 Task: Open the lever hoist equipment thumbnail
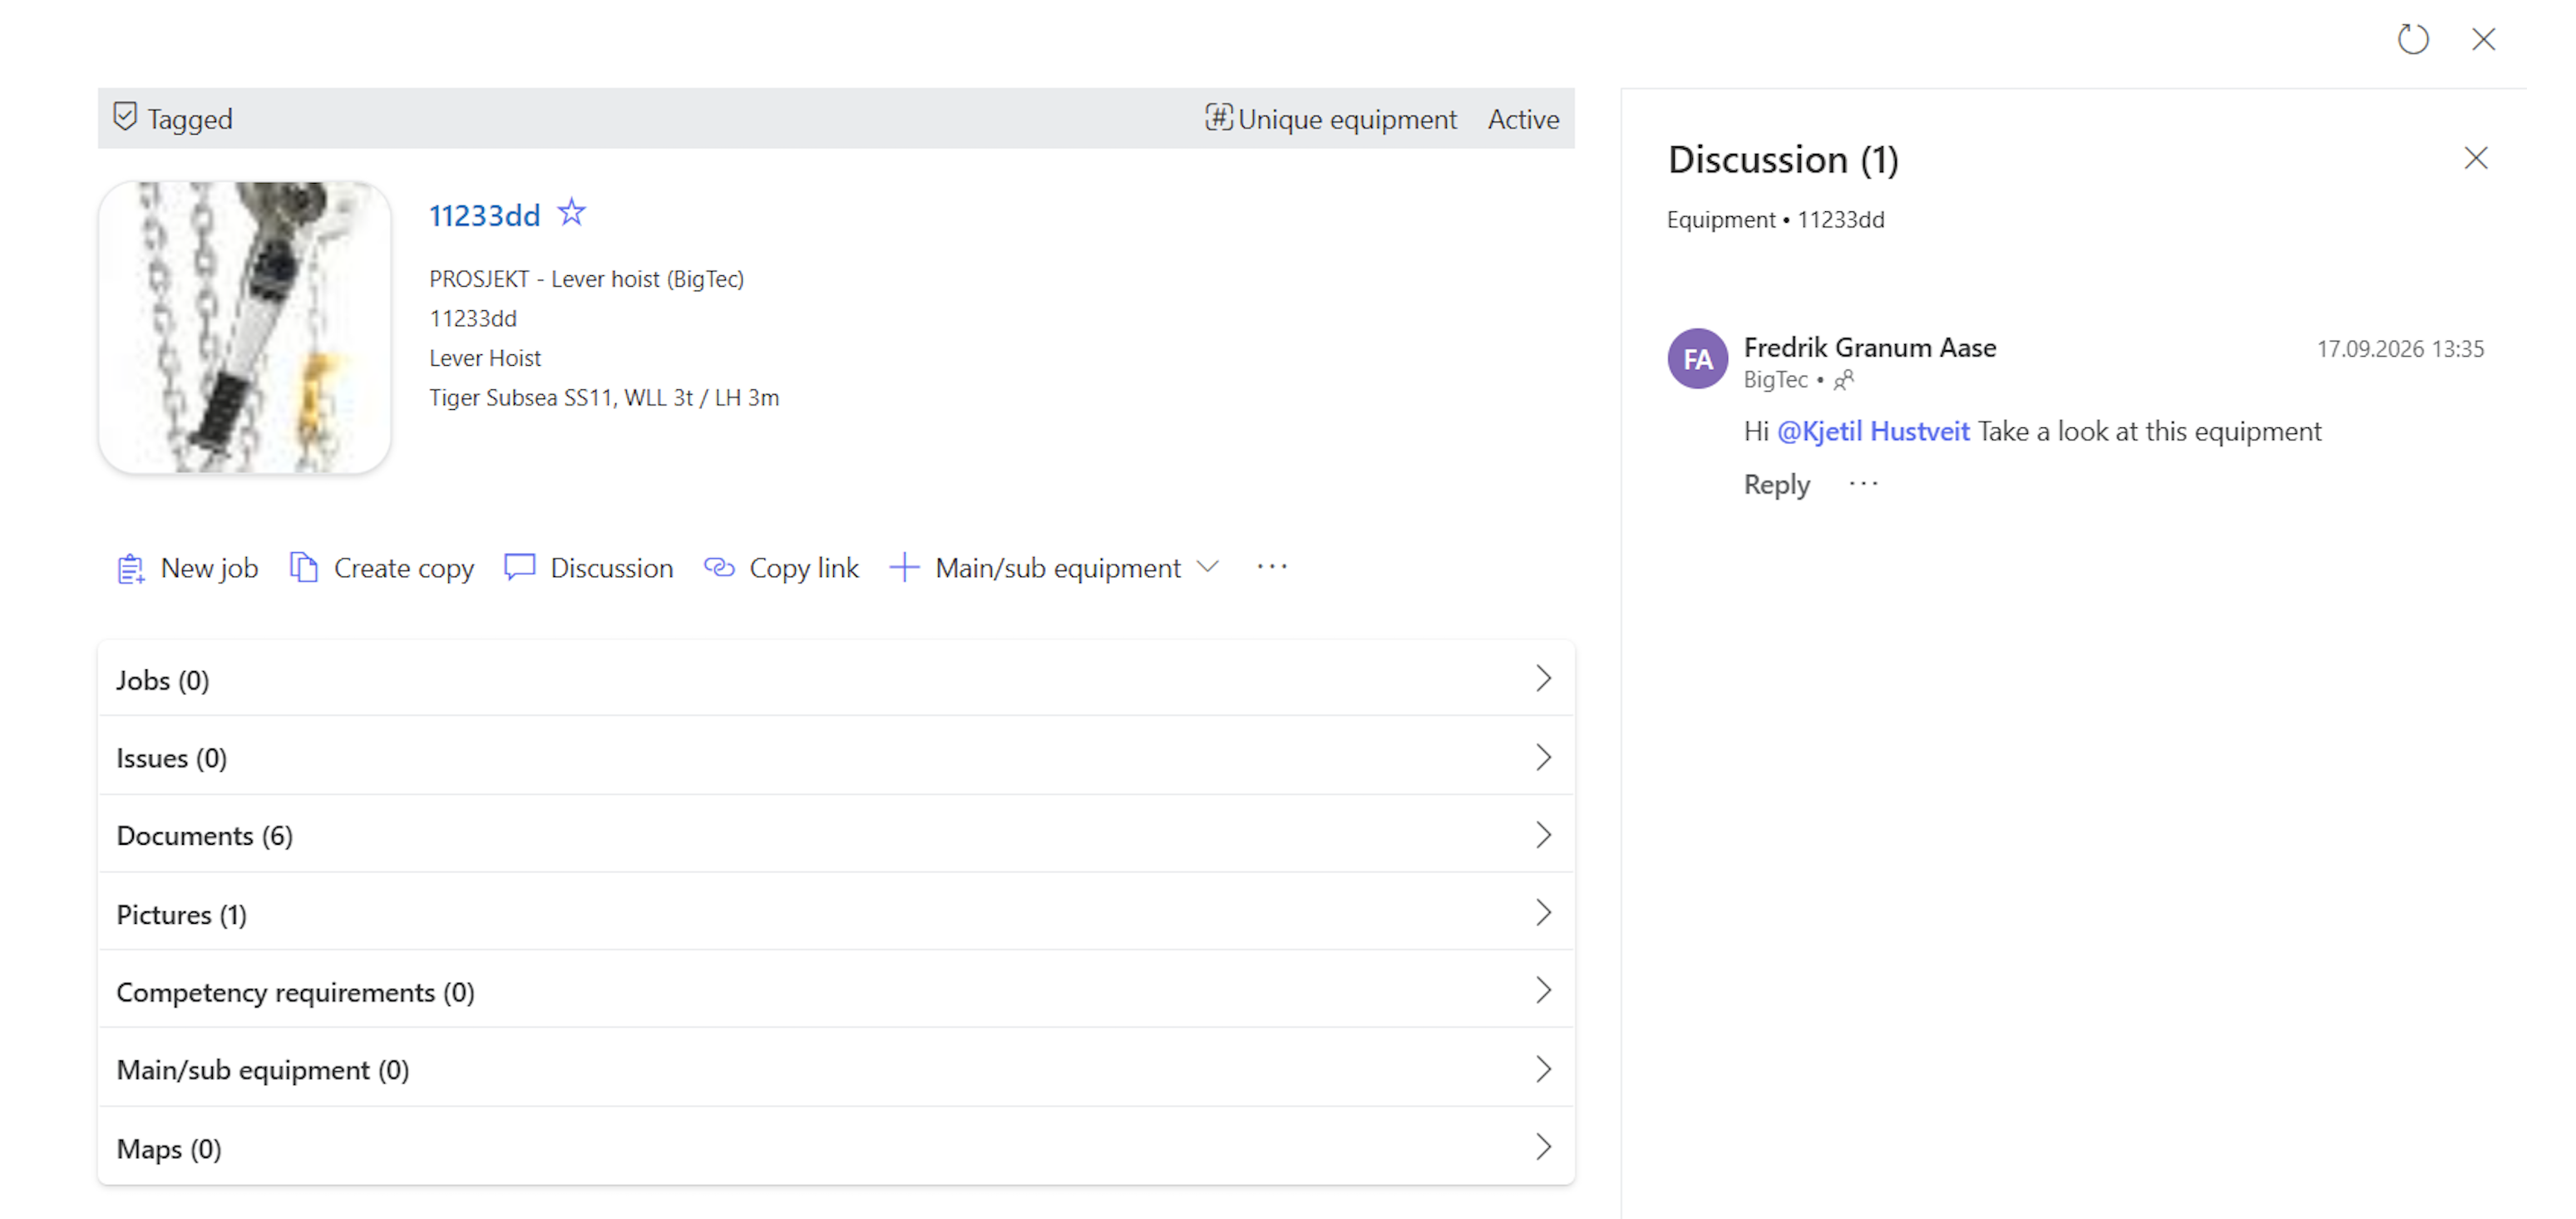pyautogui.click(x=245, y=327)
